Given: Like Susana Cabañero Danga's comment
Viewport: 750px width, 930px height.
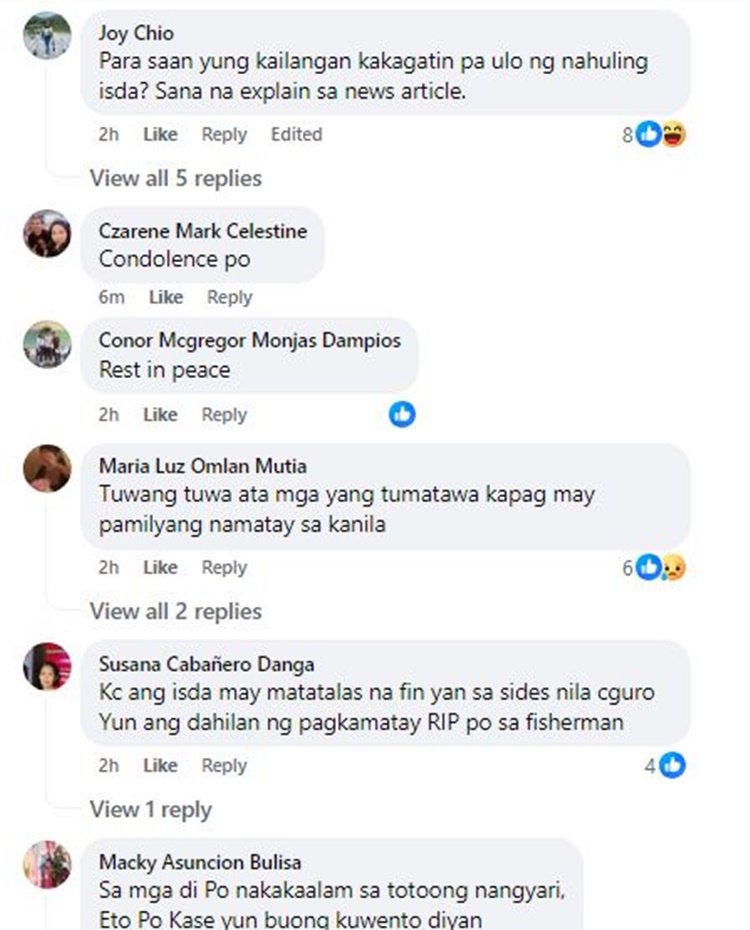Looking at the screenshot, I should click(160, 766).
